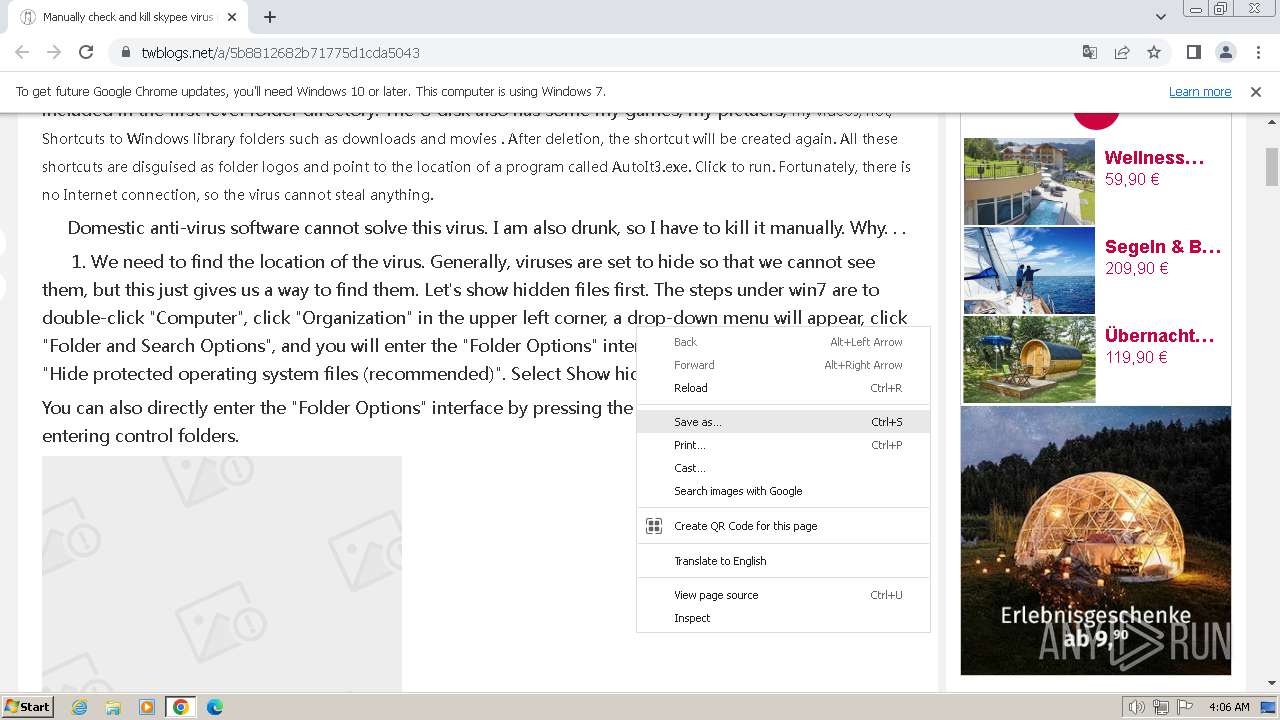Viewport: 1280px width, 720px height.
Task: Click the scrollbar up arrow
Action: (x=1272, y=122)
